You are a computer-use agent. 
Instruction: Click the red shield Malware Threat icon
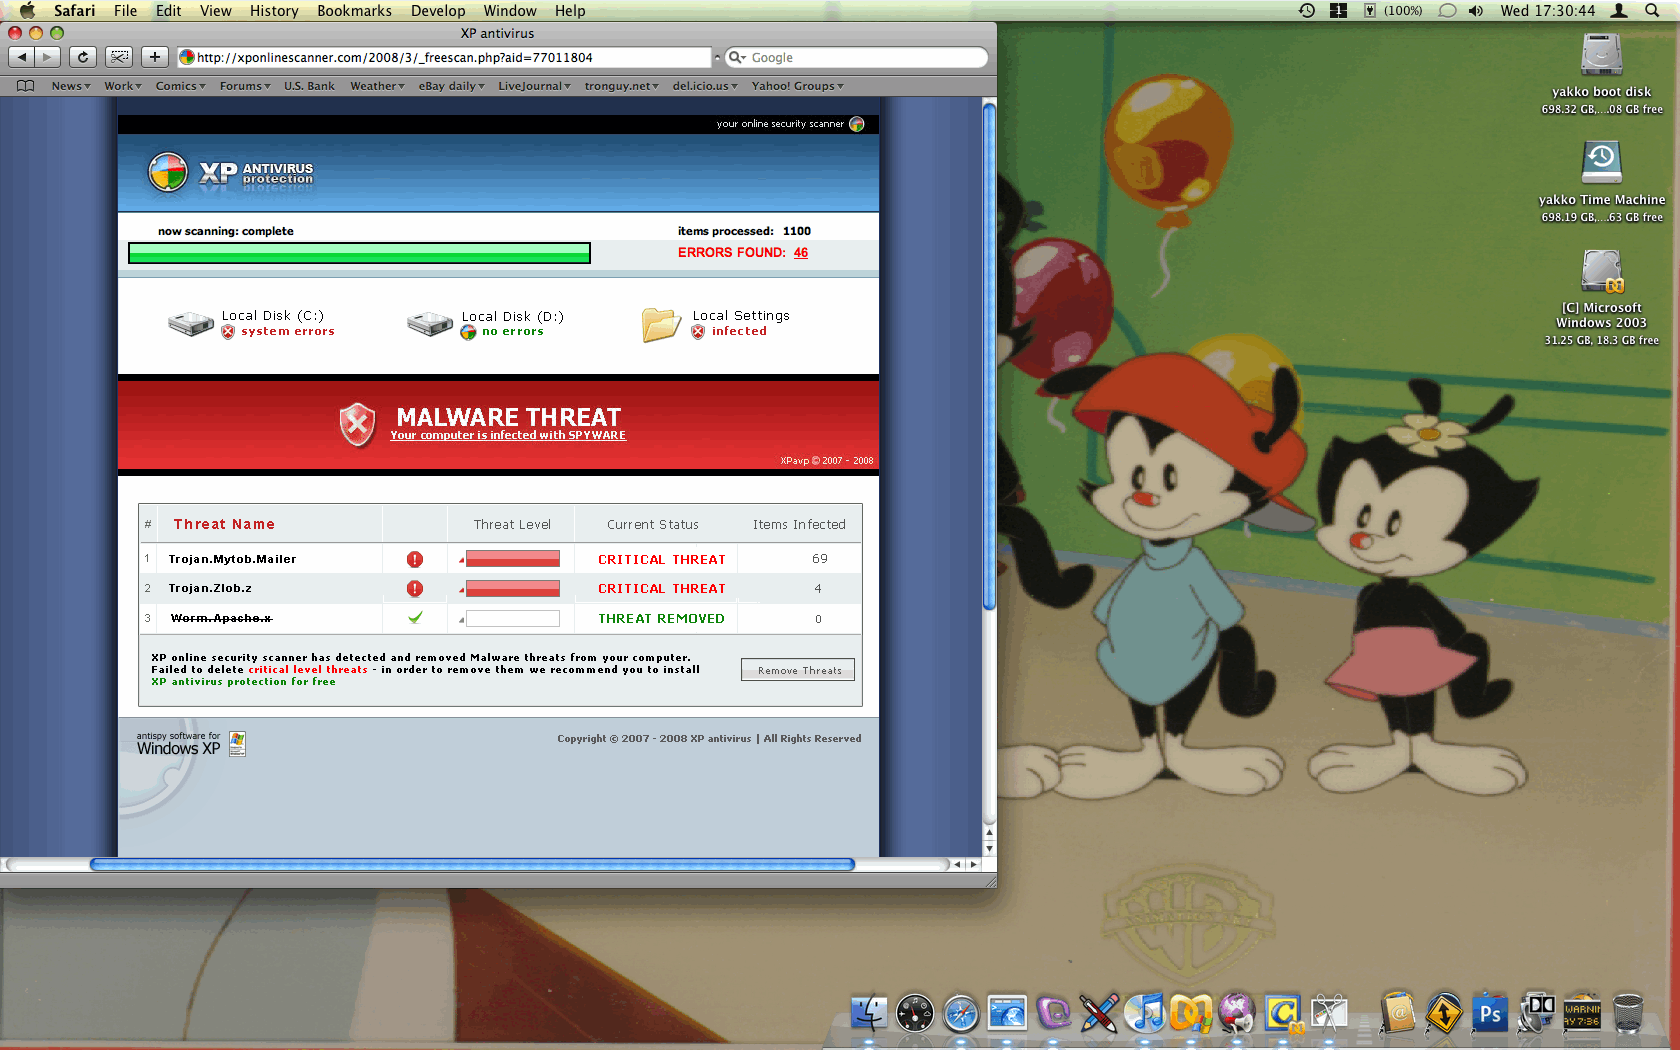[x=357, y=425]
